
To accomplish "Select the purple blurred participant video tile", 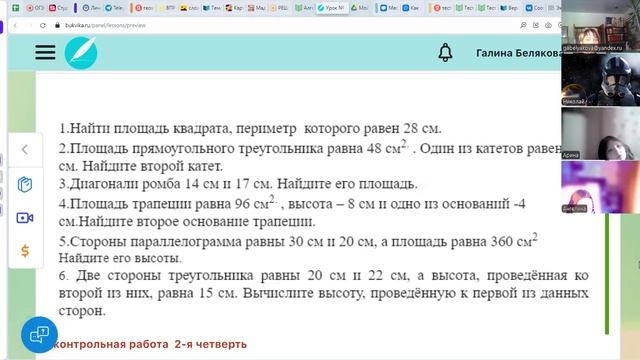I will point(600,187).
